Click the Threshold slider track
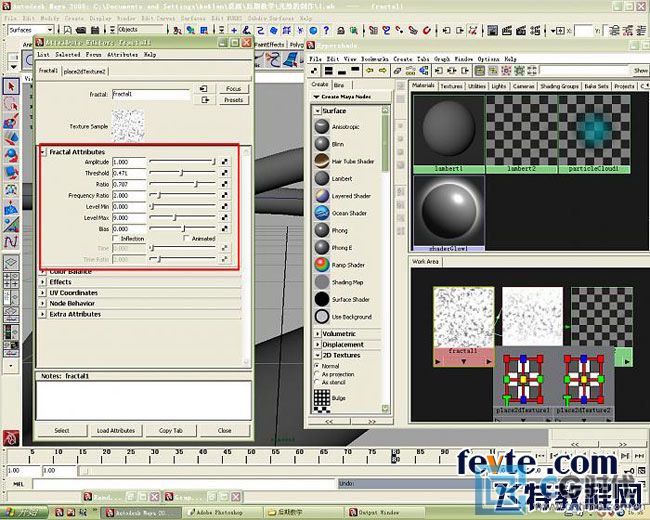The image size is (650, 520). pyautogui.click(x=181, y=173)
